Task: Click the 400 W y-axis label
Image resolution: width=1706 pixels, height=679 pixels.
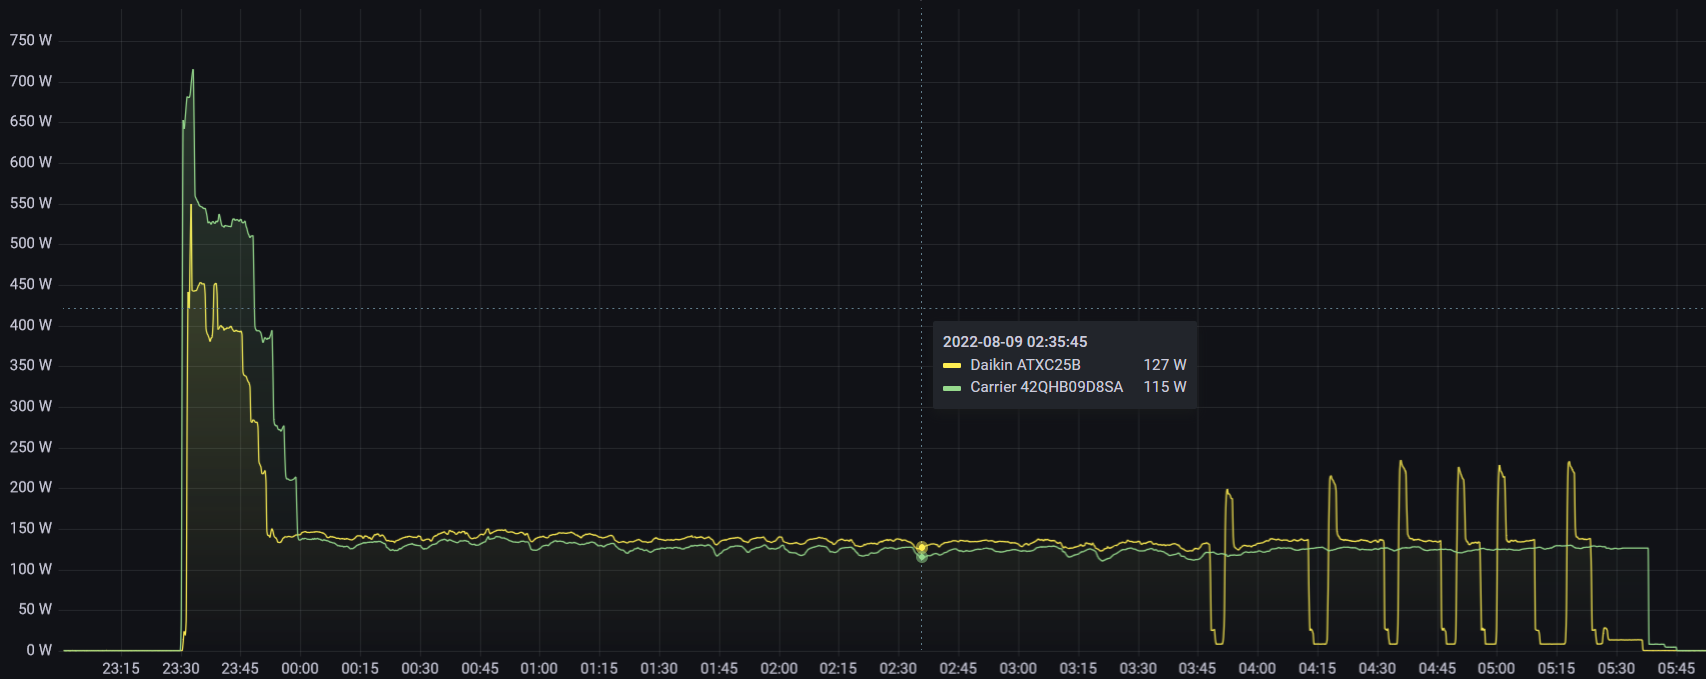Action: 31,325
